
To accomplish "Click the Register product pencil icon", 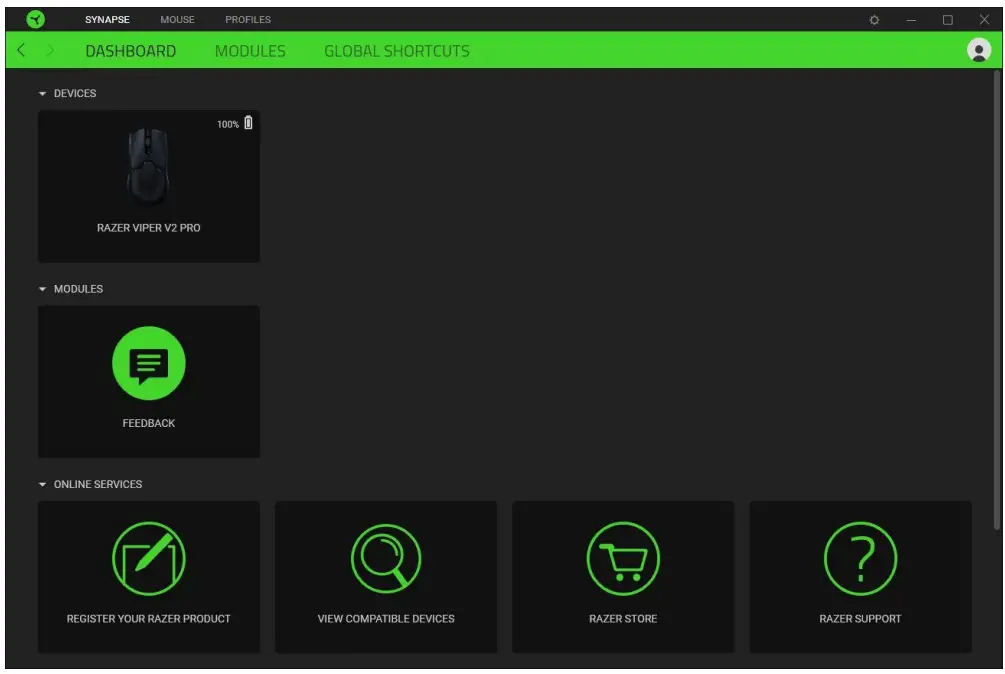I will (x=149, y=559).
